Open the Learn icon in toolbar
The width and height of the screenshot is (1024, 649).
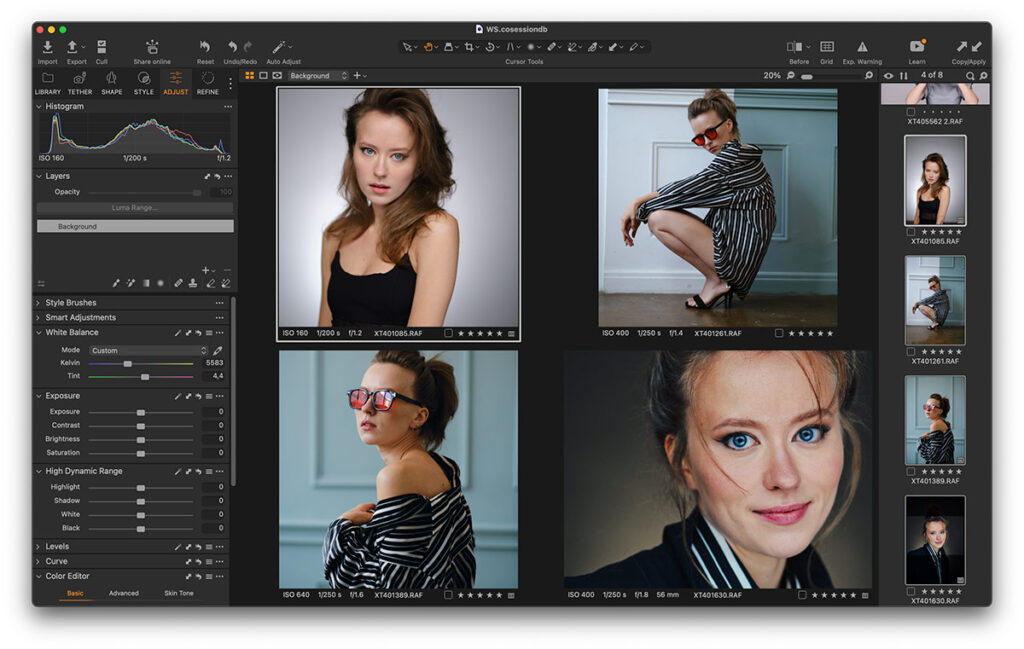pyautogui.click(x=917, y=47)
